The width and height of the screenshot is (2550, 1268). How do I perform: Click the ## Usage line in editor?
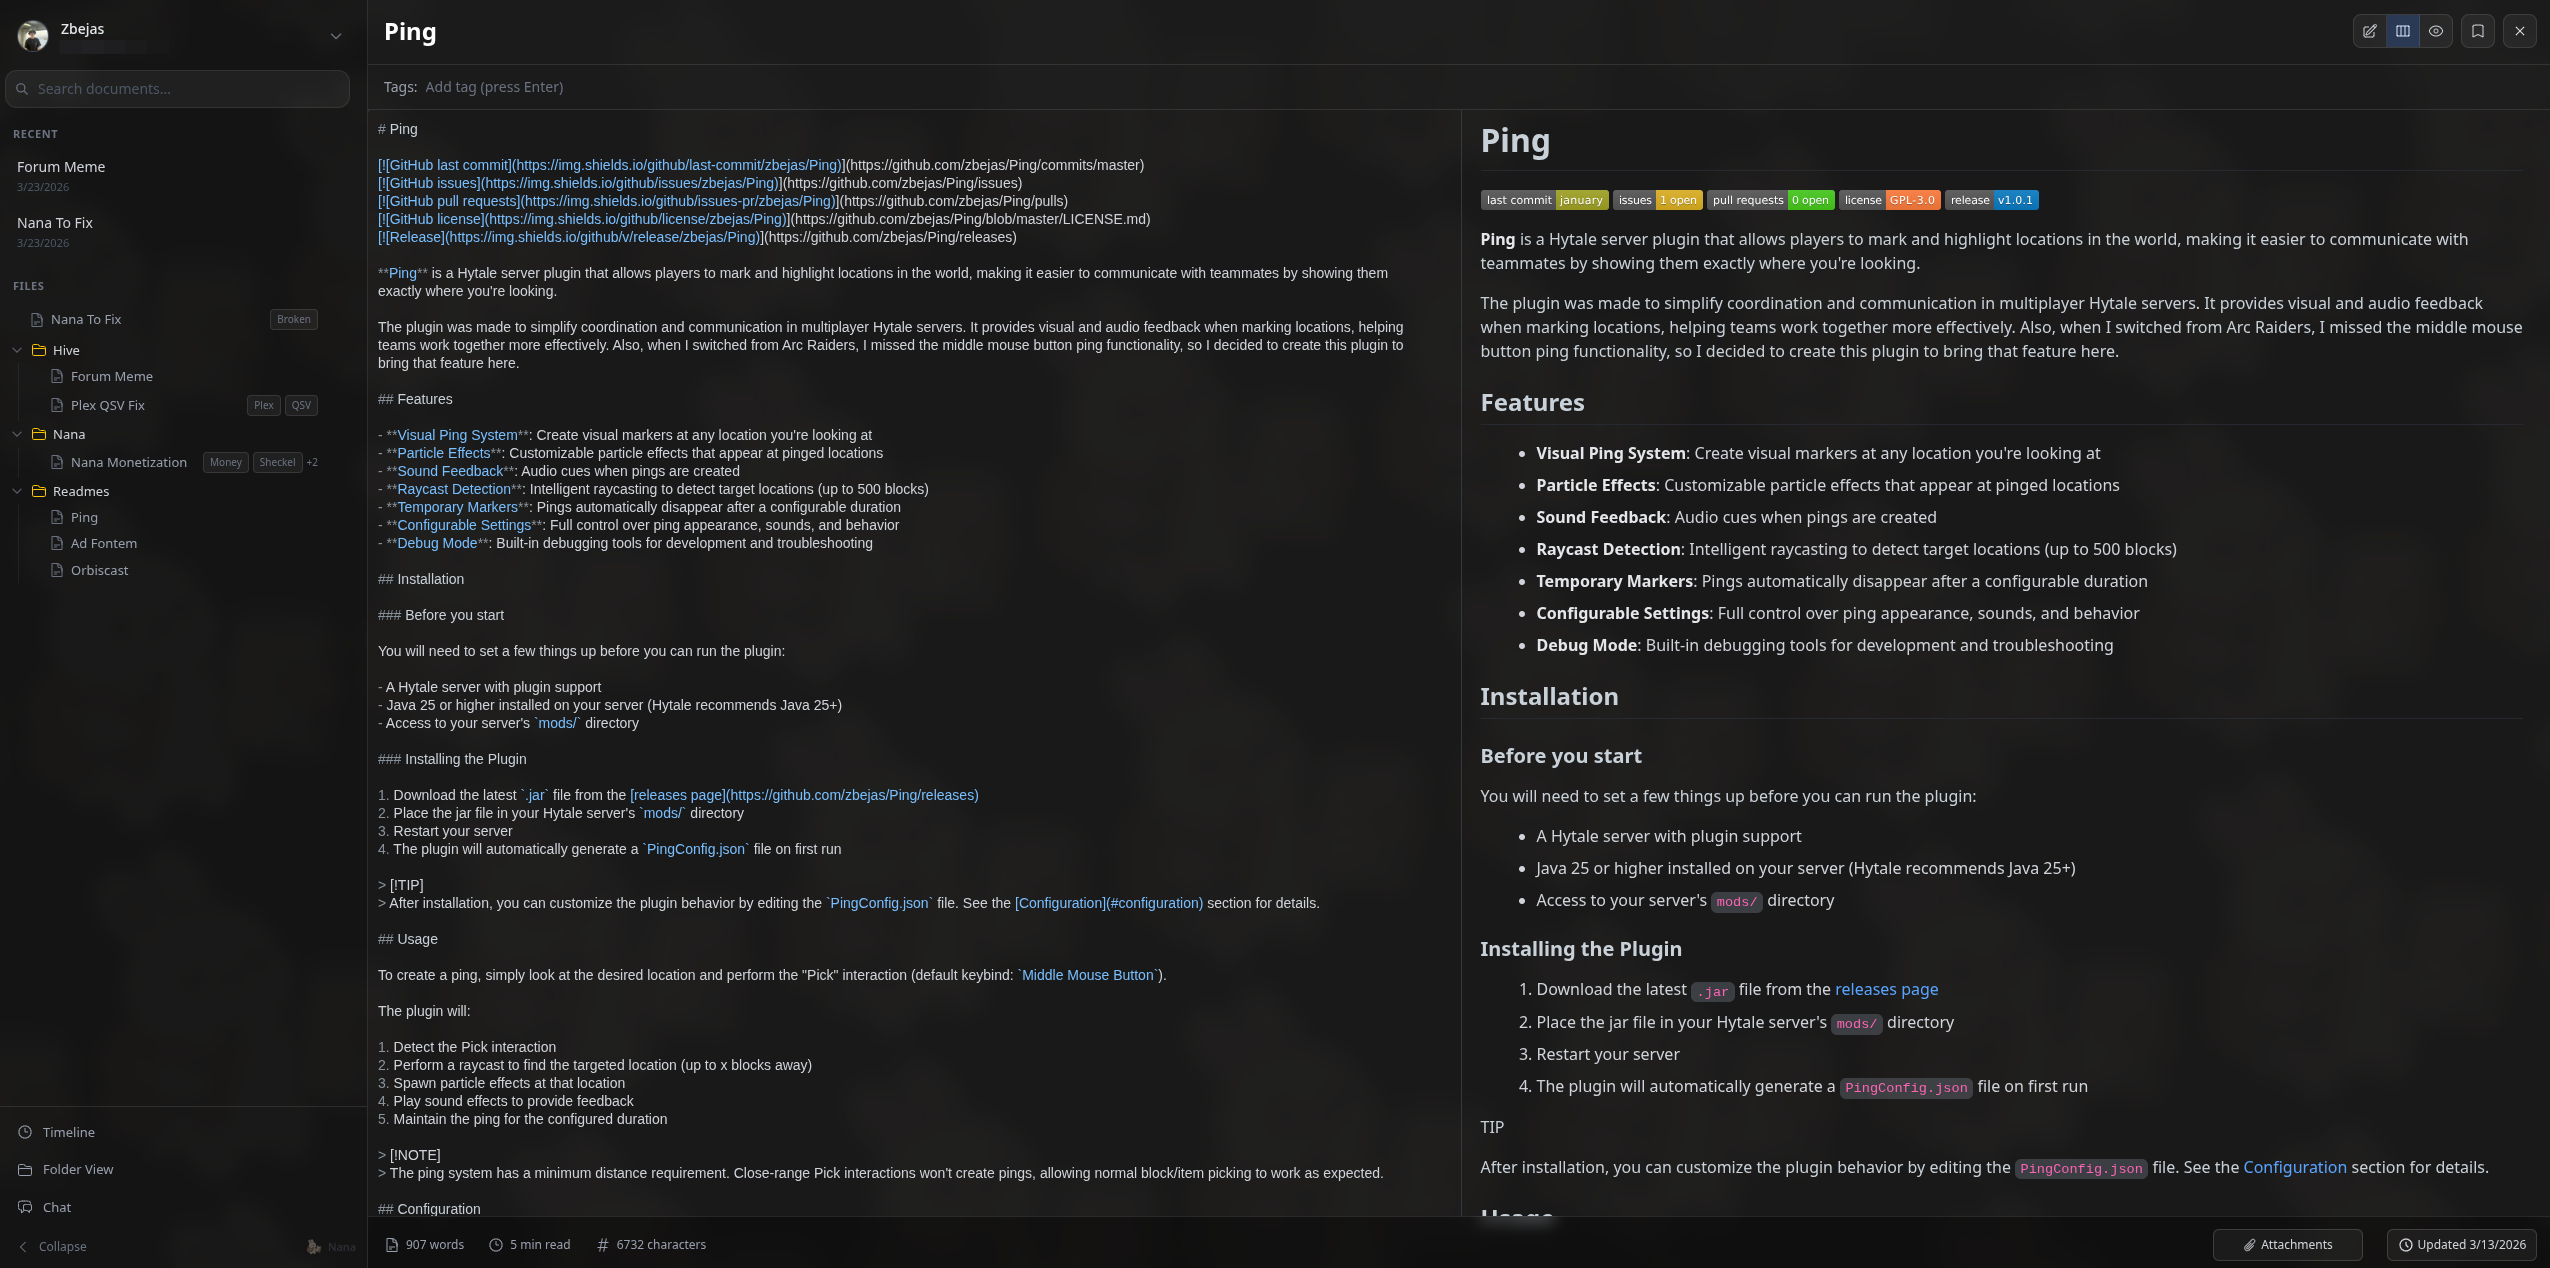[408, 939]
